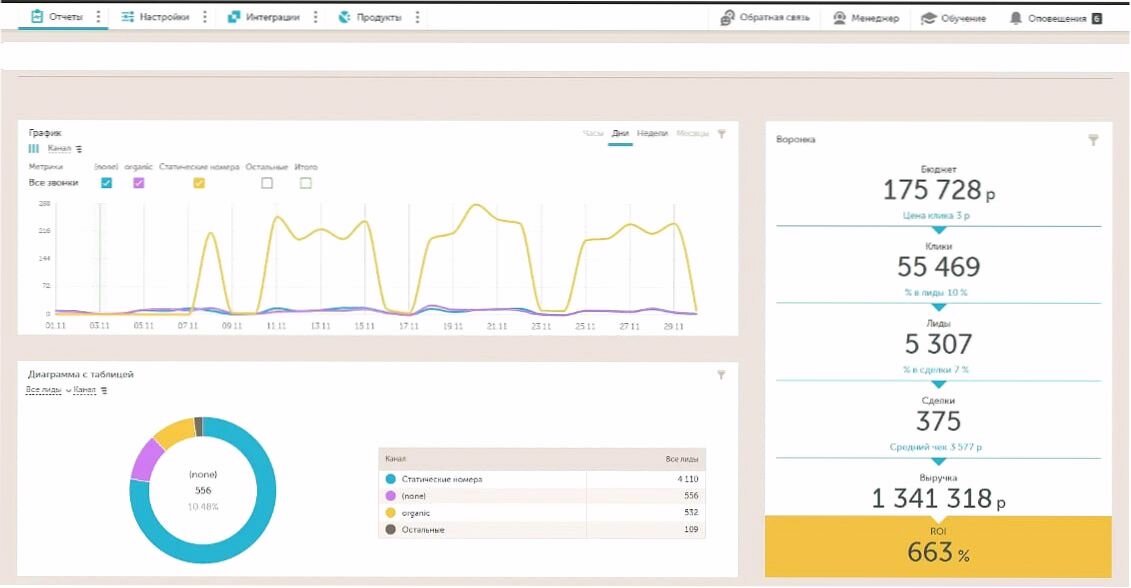
Task: Click the yellow dot beside organic row
Action: [391, 513]
